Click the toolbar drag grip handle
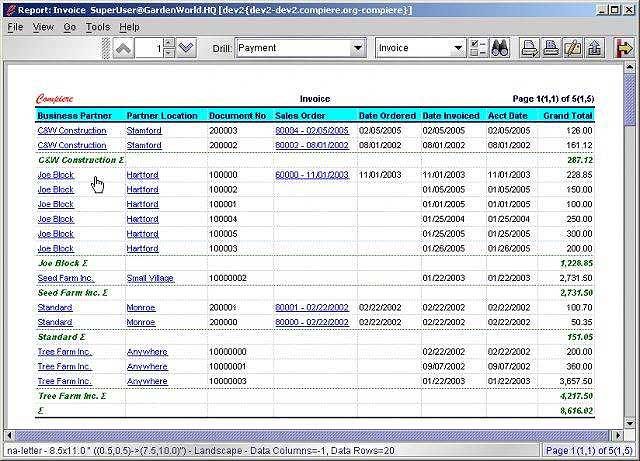This screenshot has width=640, height=461. tap(106, 49)
